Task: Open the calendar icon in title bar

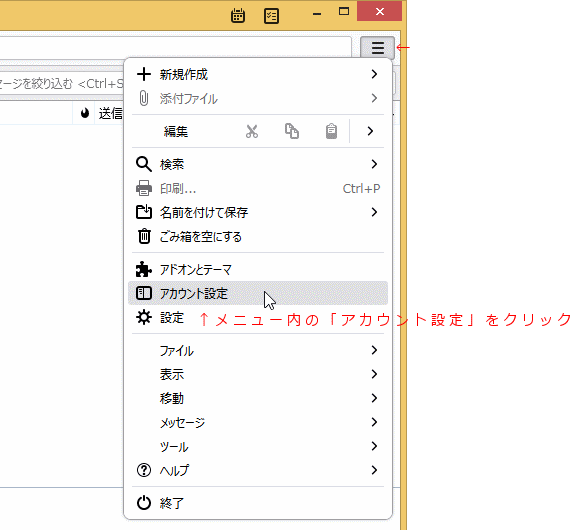Action: (x=238, y=16)
